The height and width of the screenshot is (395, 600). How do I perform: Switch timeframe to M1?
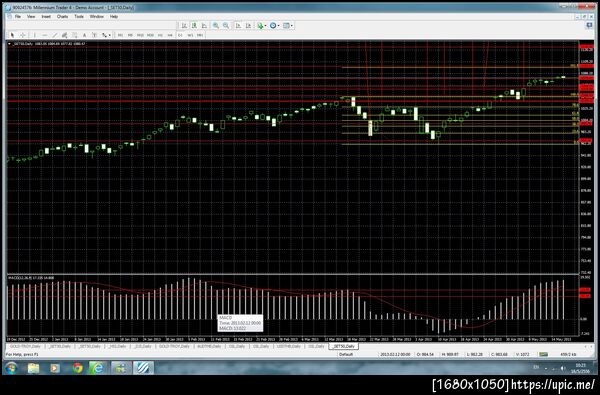120,35
